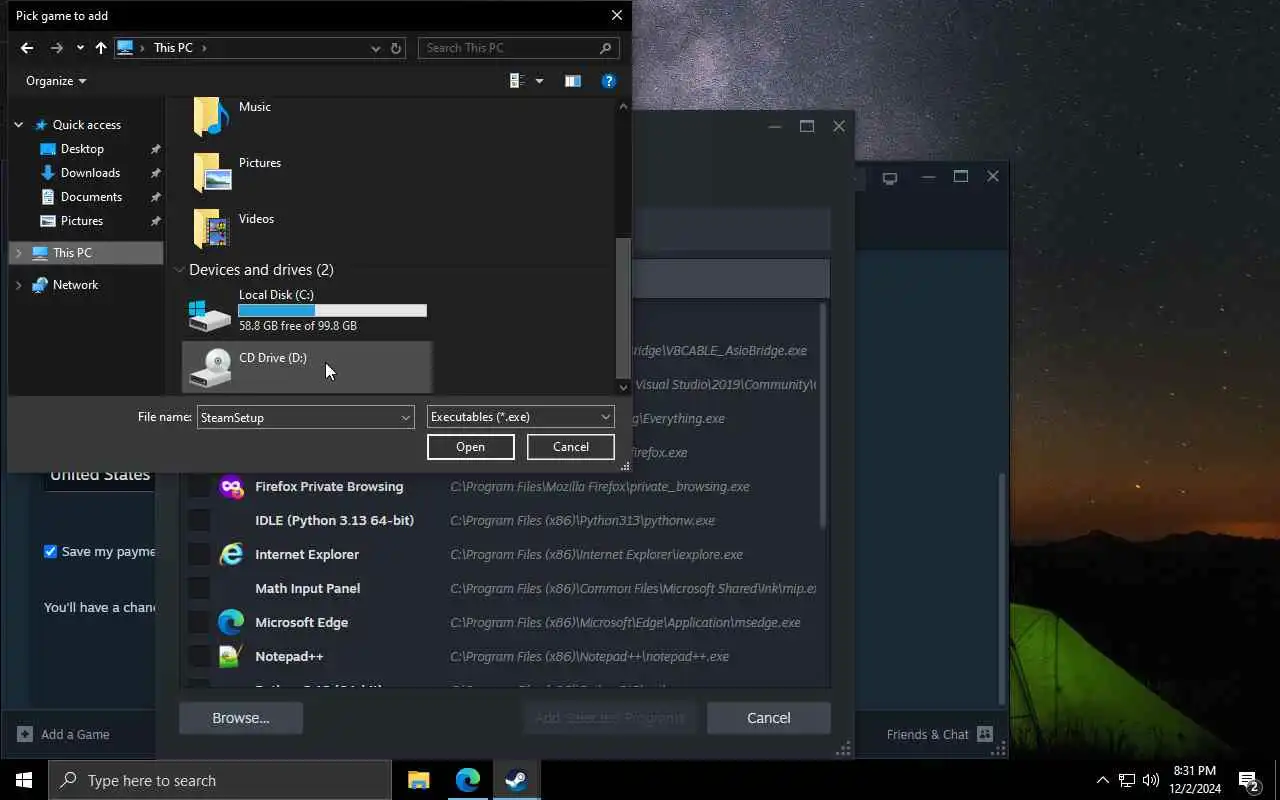Check the Microsoft Edge checkbox
Viewport: 1280px width, 800px height.
click(x=199, y=623)
